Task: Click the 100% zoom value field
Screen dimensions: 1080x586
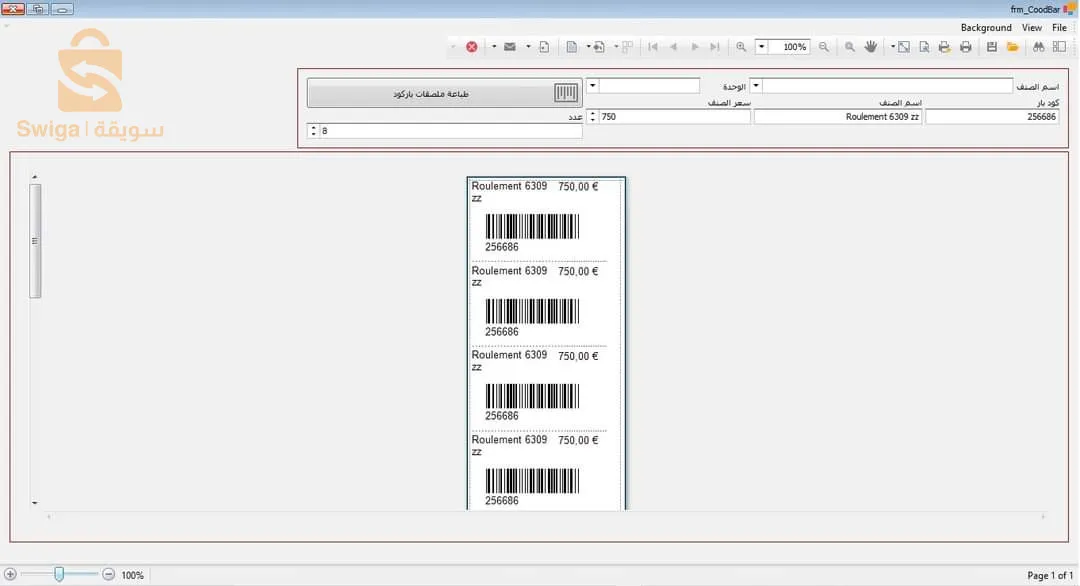Action: 789,47
